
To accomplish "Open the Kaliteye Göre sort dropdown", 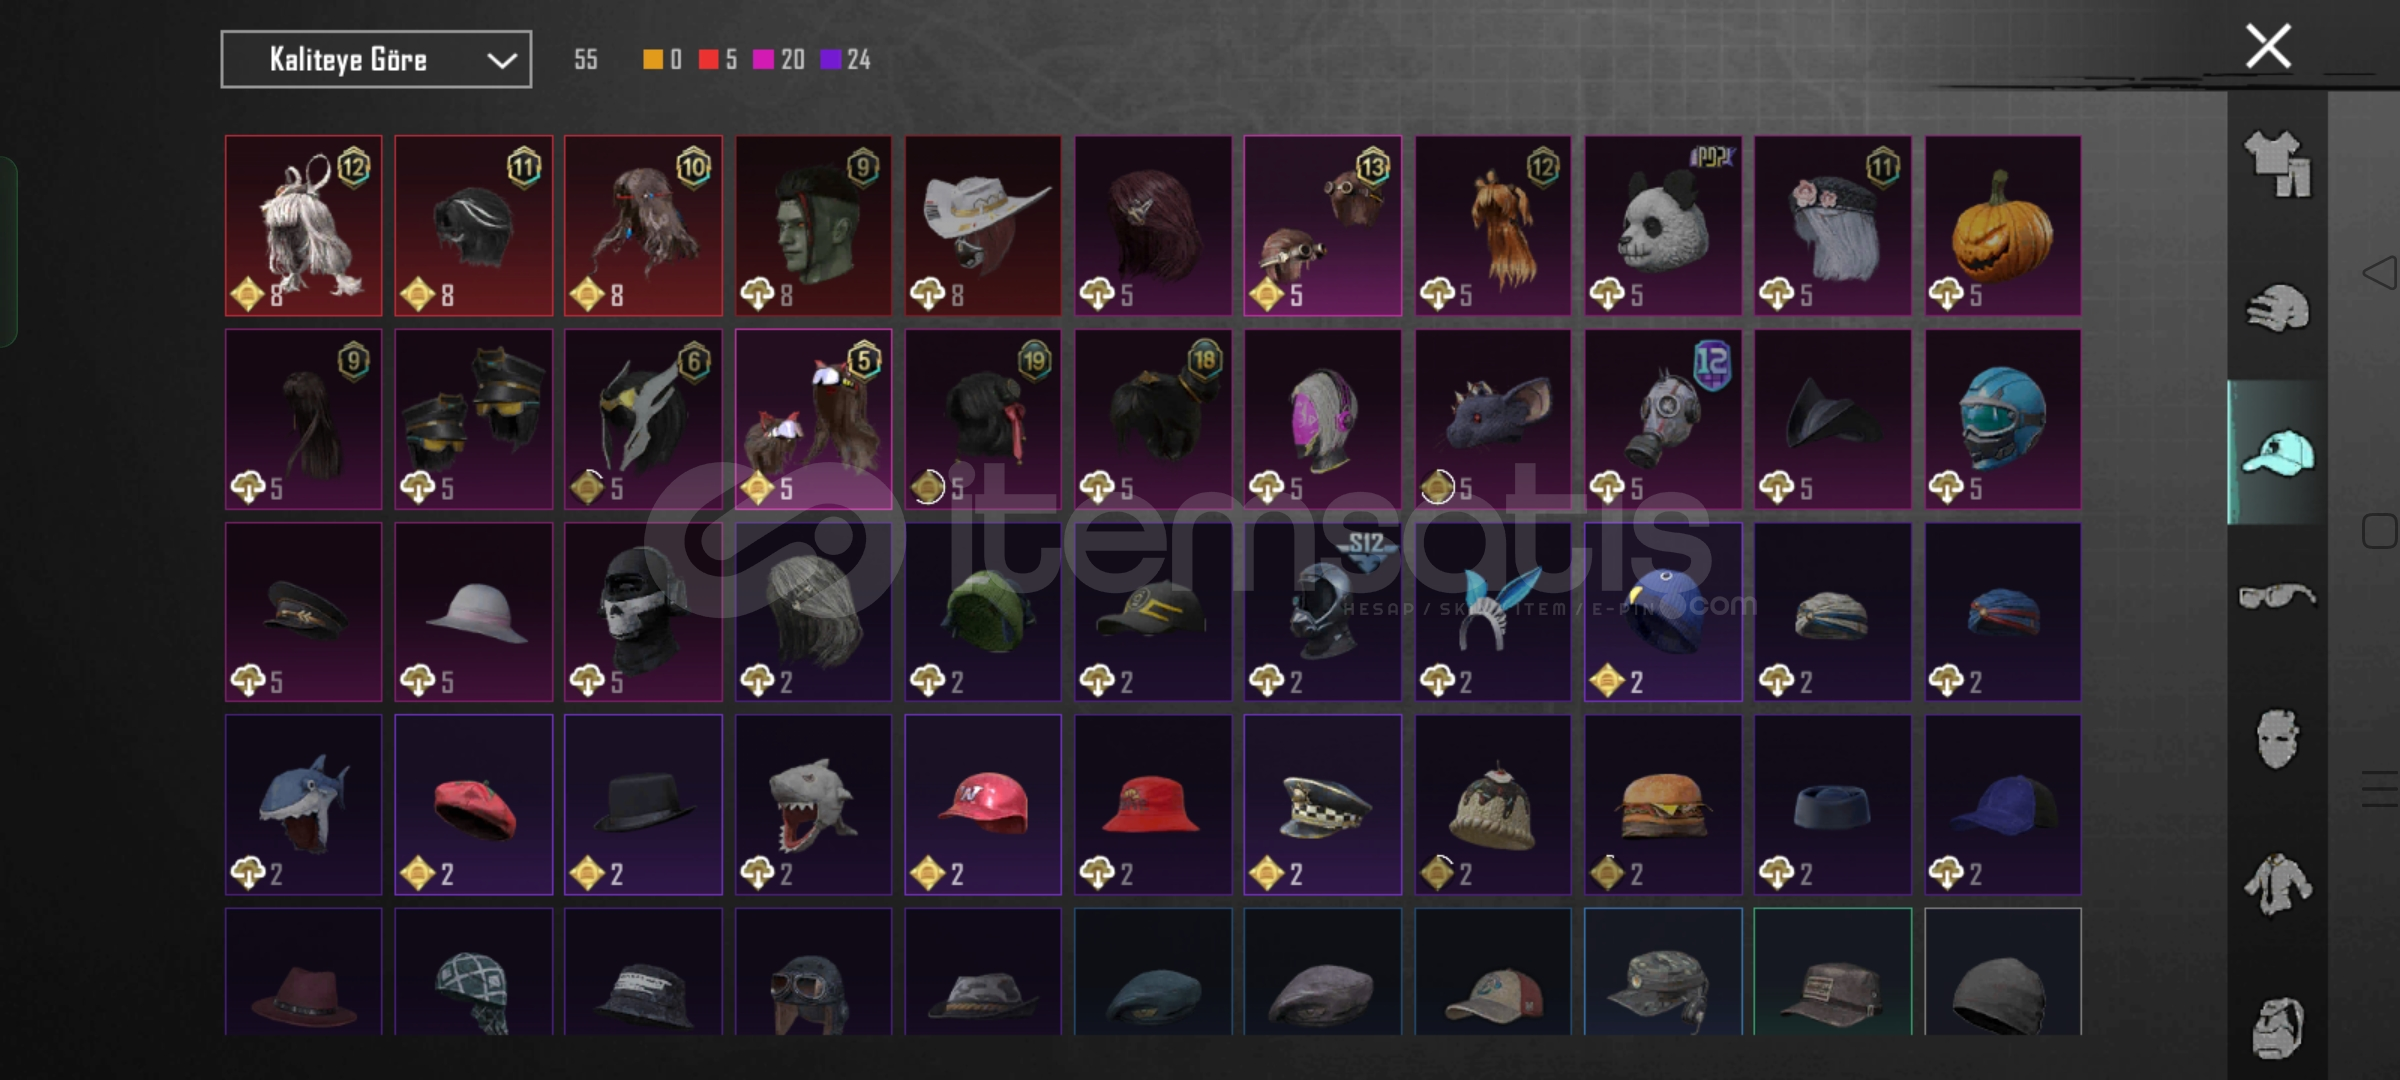I will 376,60.
